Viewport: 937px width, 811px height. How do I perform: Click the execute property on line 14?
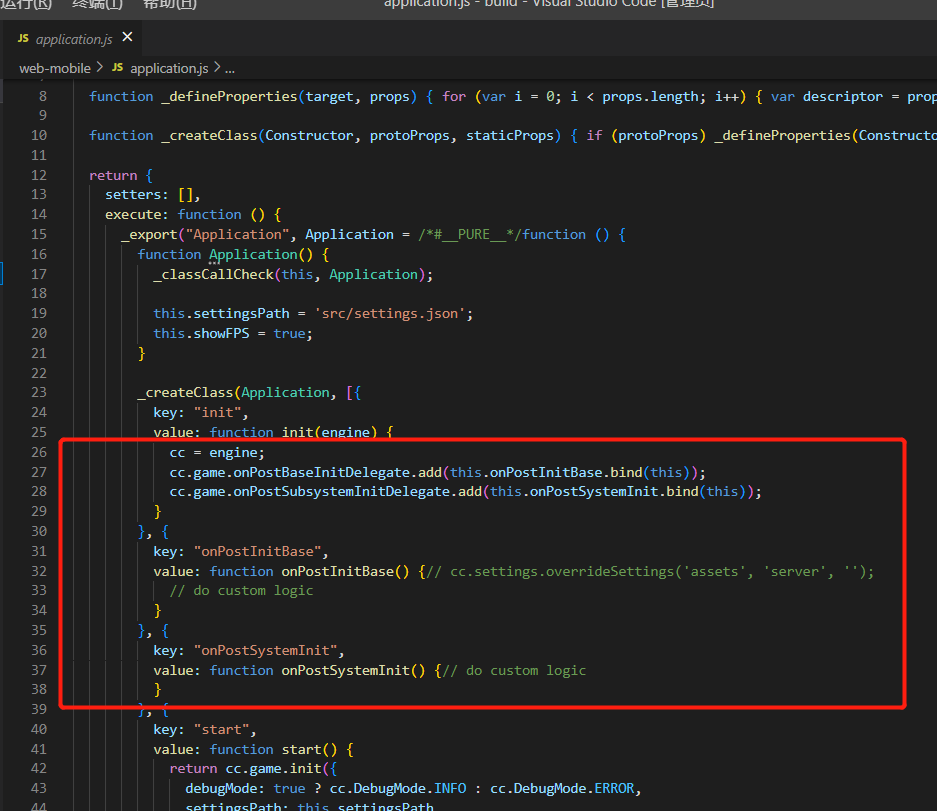(x=133, y=215)
